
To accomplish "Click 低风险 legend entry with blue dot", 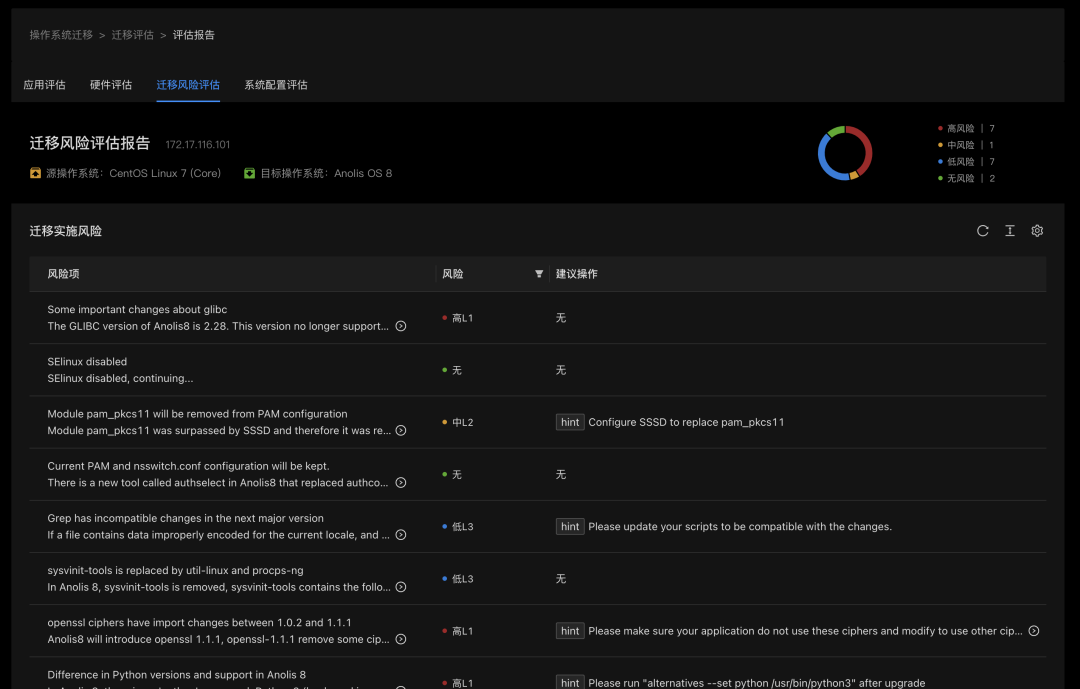I will click(x=966, y=161).
